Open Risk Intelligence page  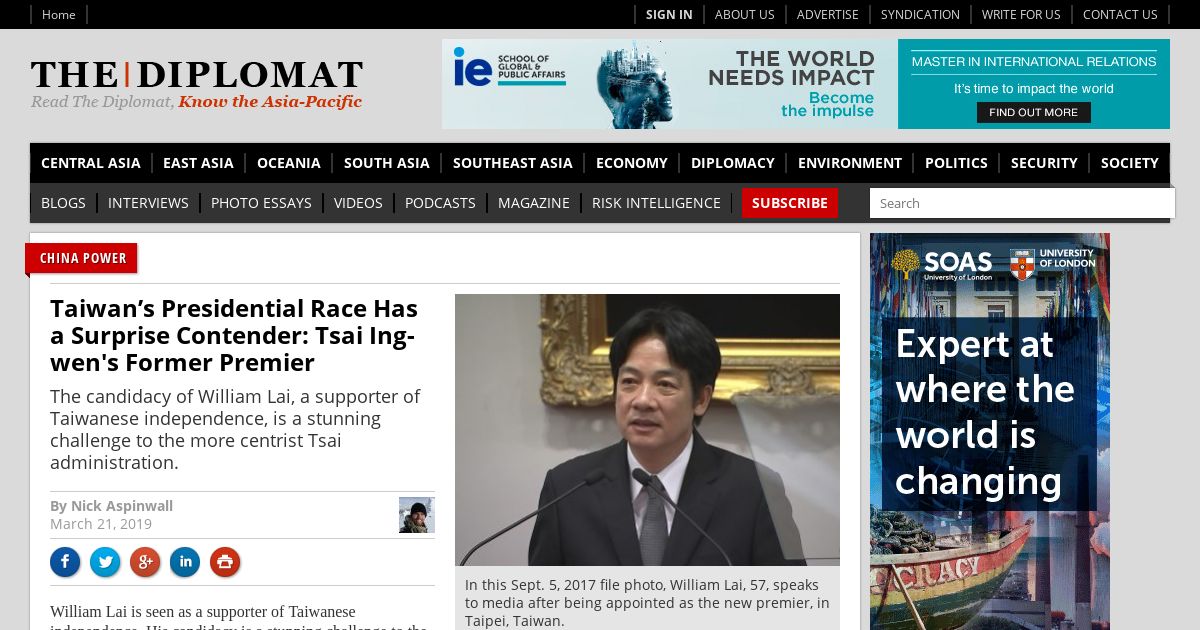click(x=656, y=203)
